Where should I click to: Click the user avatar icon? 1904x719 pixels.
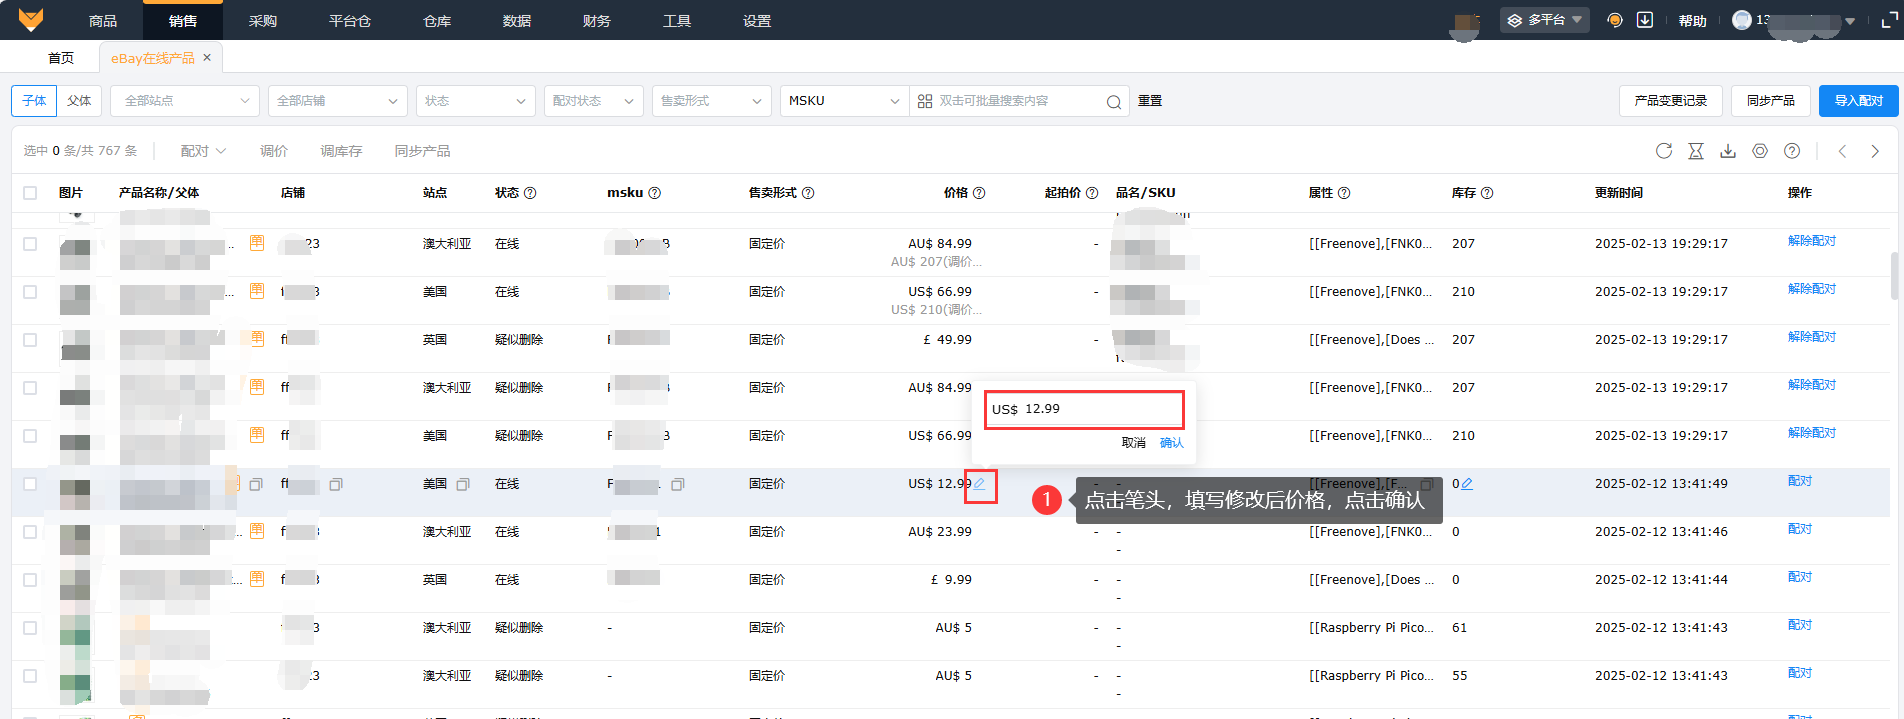[1741, 20]
